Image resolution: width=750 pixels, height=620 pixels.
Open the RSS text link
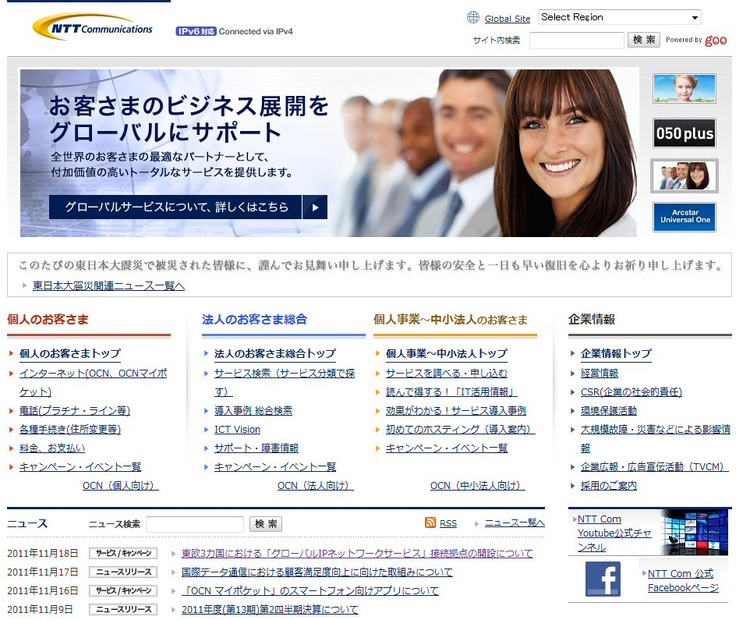448,523
